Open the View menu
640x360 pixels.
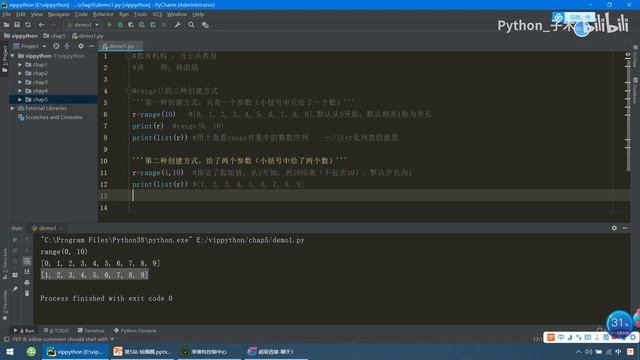pyautogui.click(x=36, y=14)
